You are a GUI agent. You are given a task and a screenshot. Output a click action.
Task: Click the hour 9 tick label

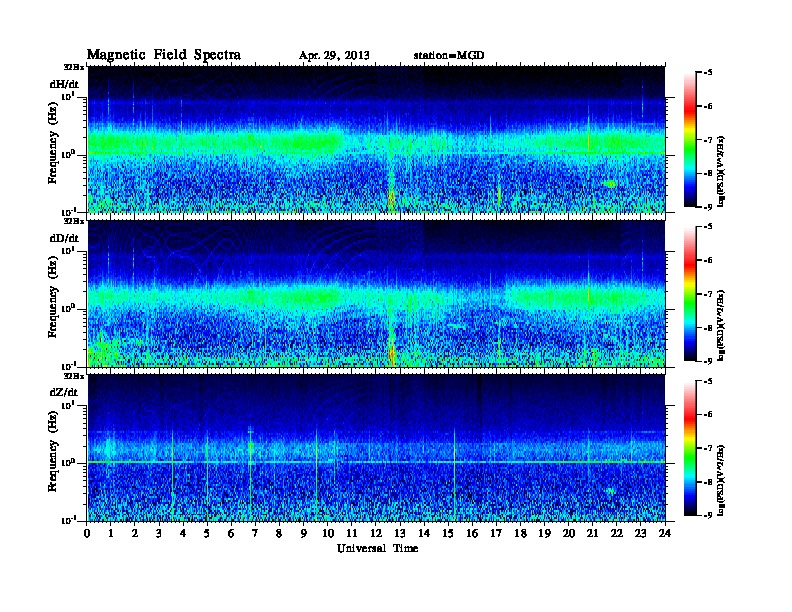(x=304, y=534)
